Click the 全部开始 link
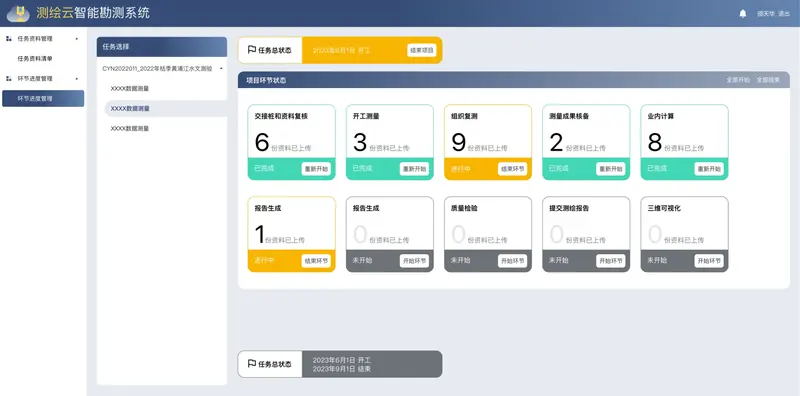Viewport: 800px width, 396px height. [x=738, y=80]
